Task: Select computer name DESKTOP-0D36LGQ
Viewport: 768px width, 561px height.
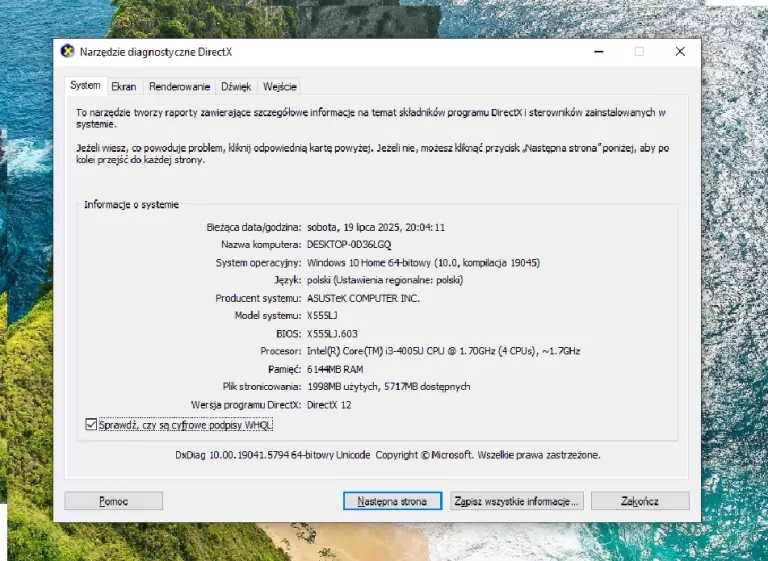Action: pos(349,244)
